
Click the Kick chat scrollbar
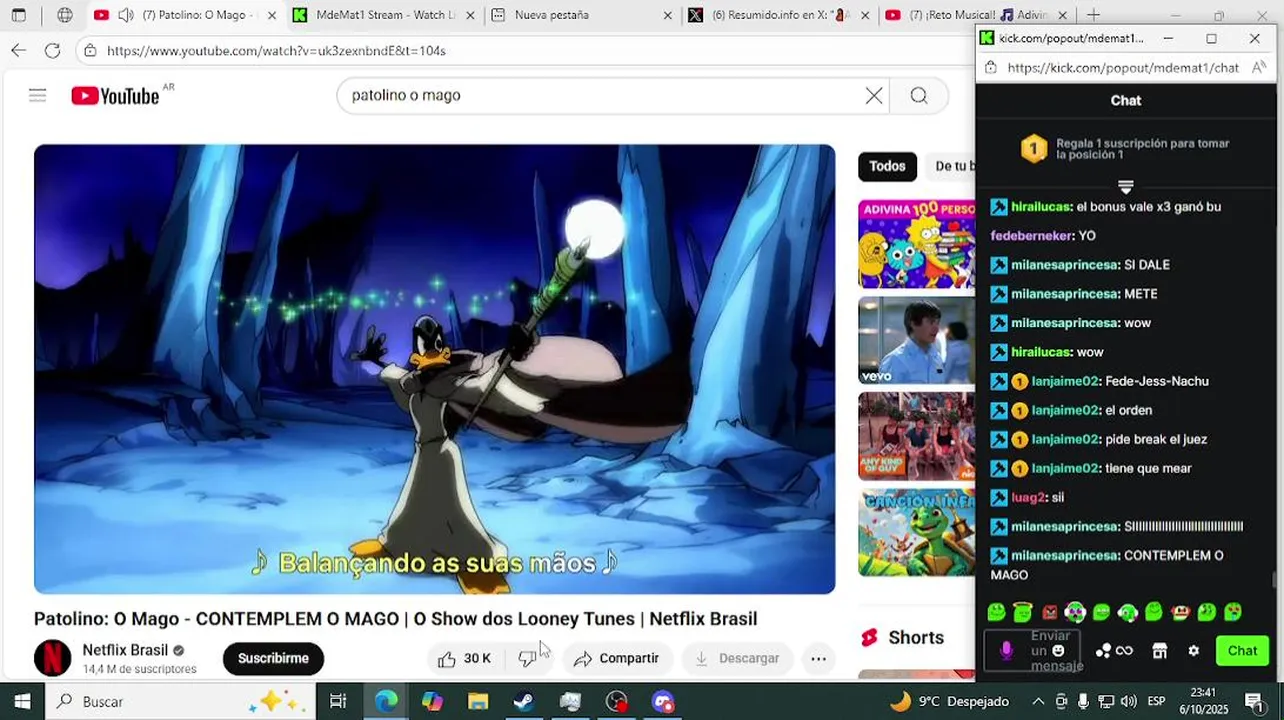coord(1273,580)
